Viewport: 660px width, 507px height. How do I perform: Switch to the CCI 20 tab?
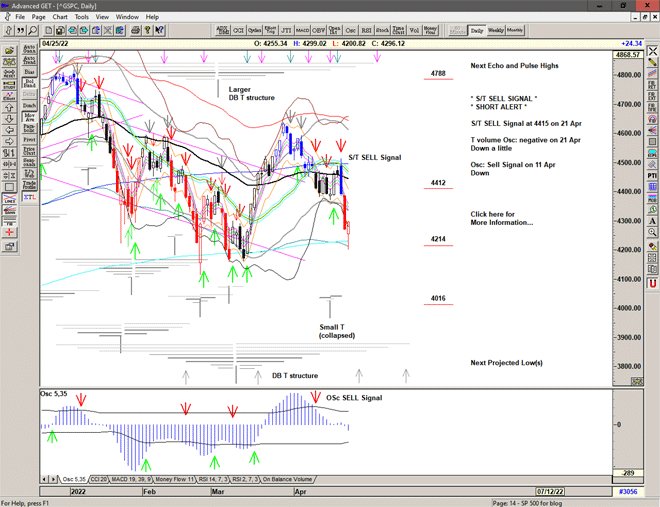click(x=103, y=480)
